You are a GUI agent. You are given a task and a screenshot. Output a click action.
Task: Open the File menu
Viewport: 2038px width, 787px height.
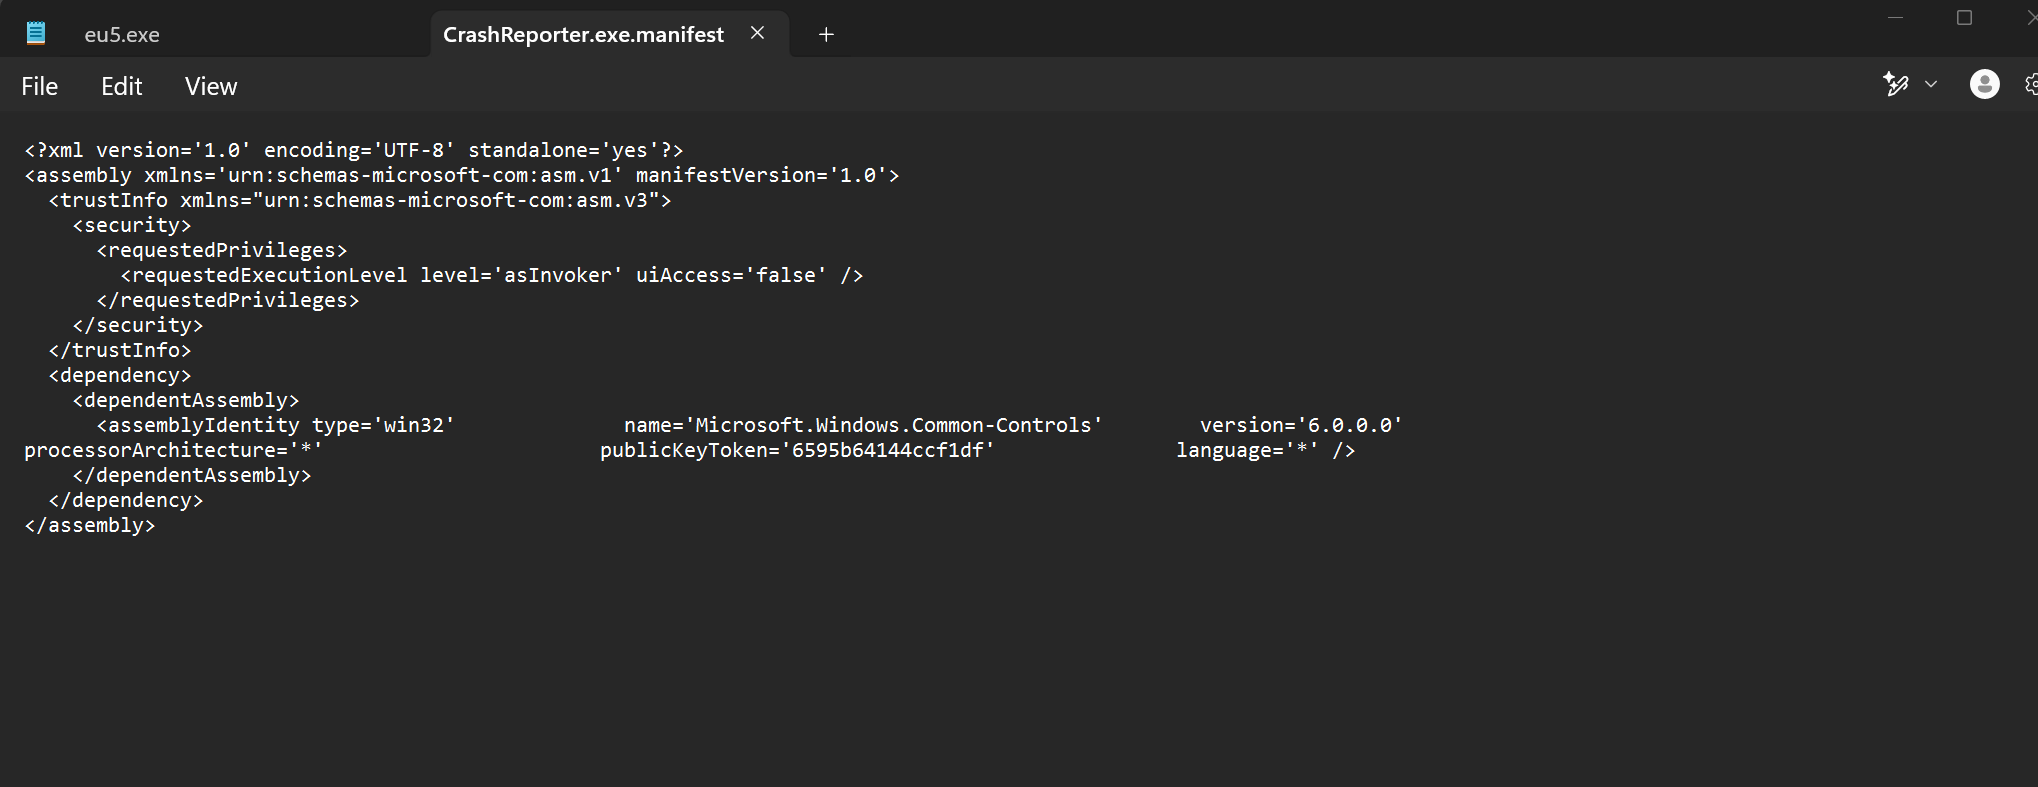point(40,86)
